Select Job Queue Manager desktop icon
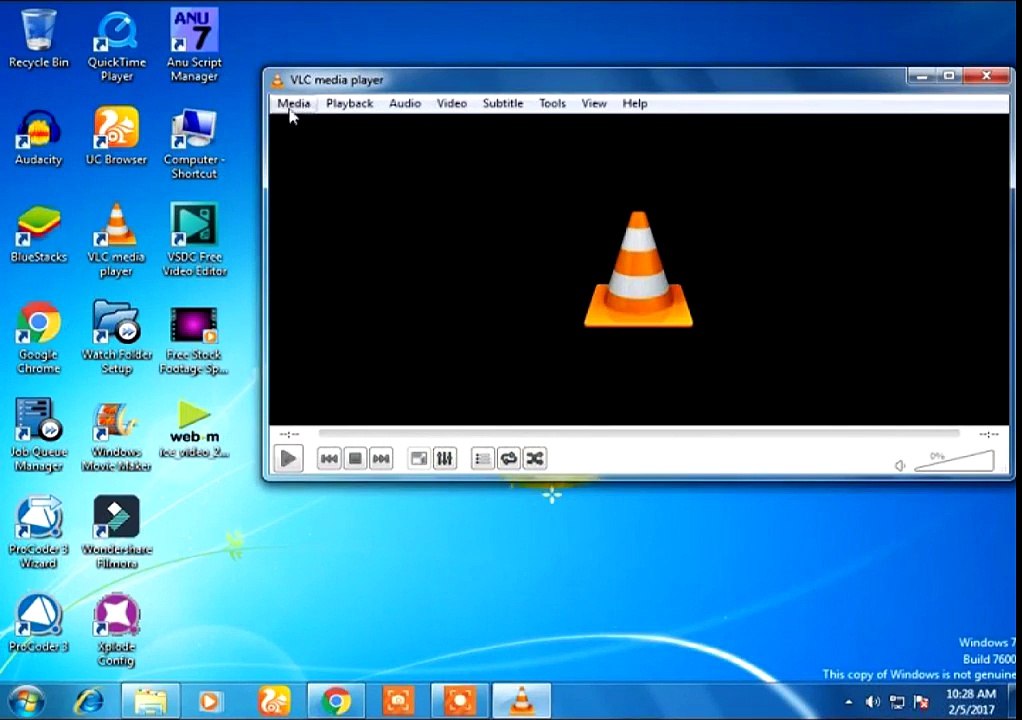The height and width of the screenshot is (720, 1022). tap(38, 435)
